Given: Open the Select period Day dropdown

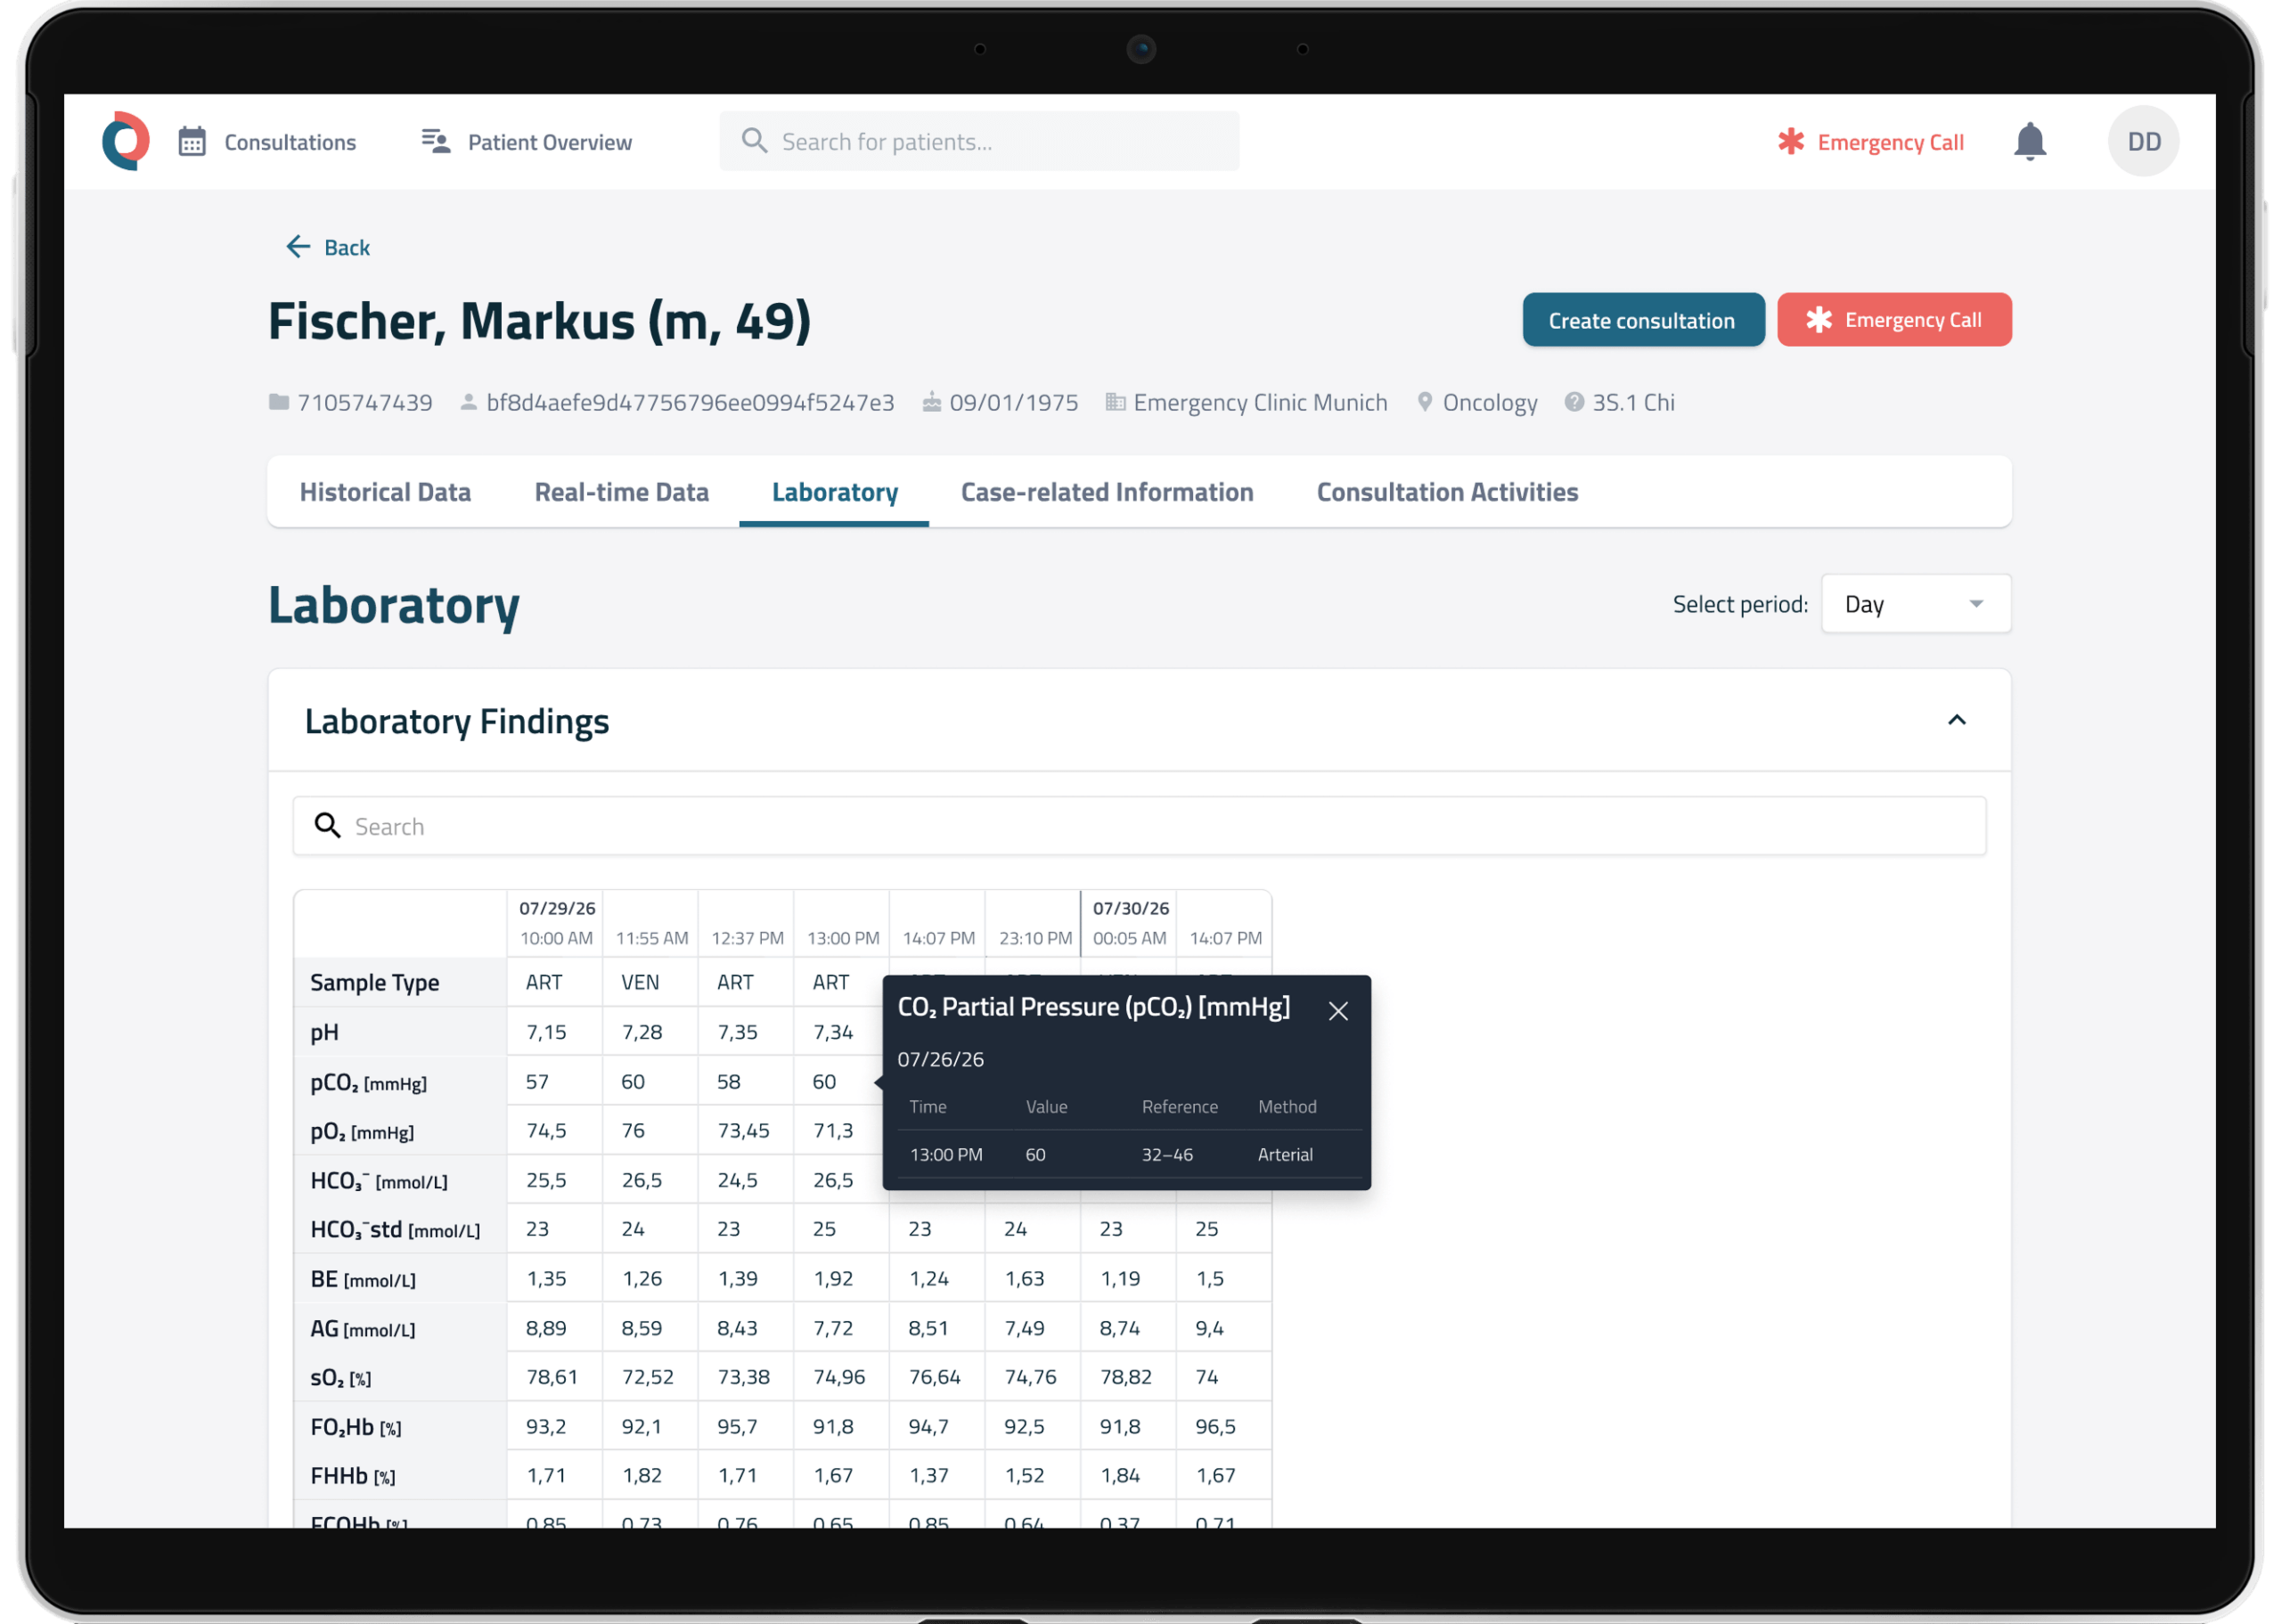Looking at the screenshot, I should 1915,603.
